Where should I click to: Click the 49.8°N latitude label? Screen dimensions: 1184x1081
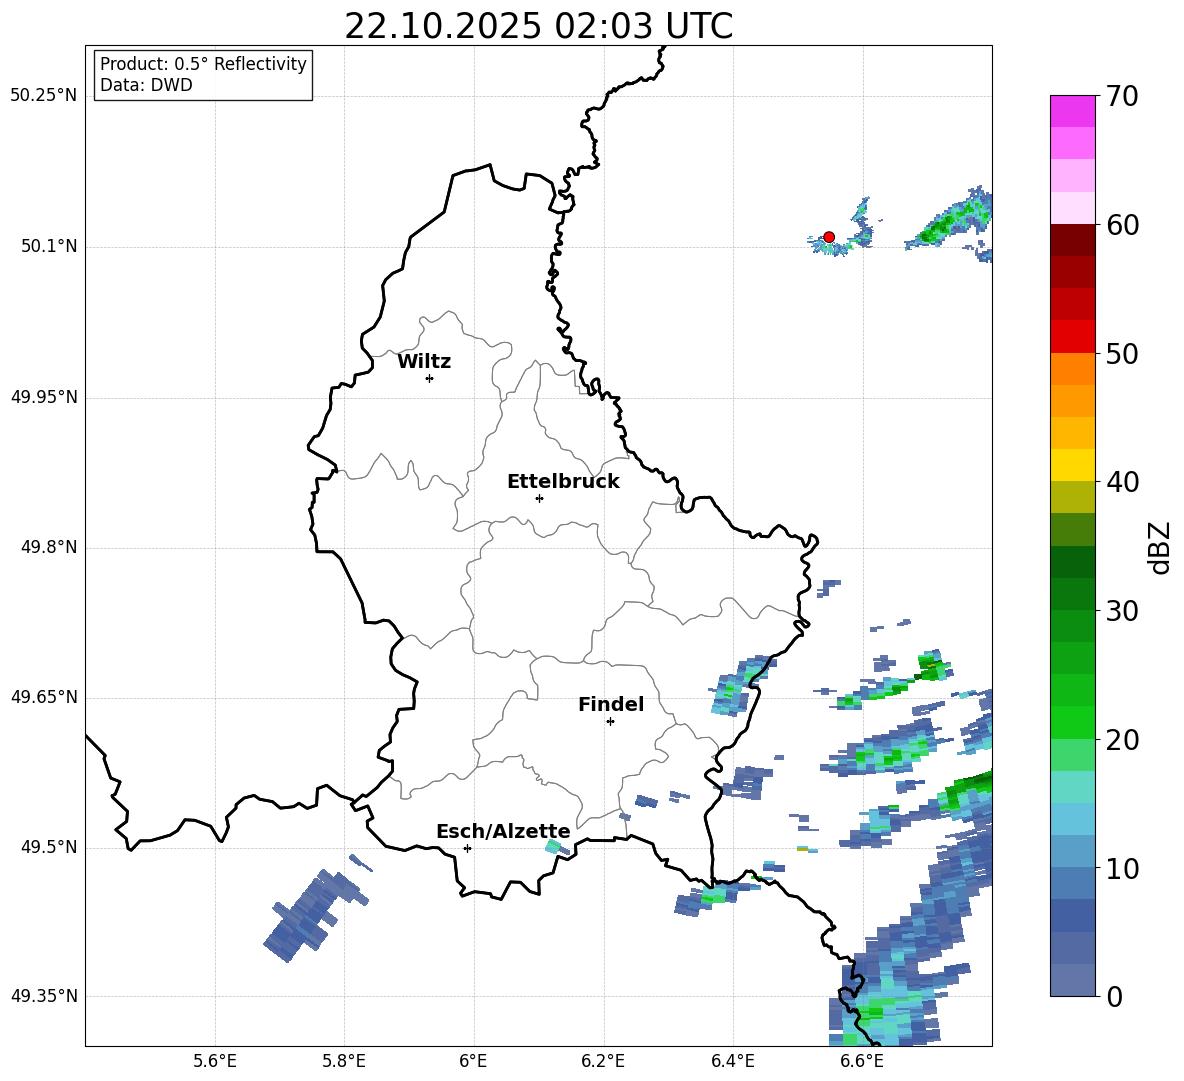point(49,547)
